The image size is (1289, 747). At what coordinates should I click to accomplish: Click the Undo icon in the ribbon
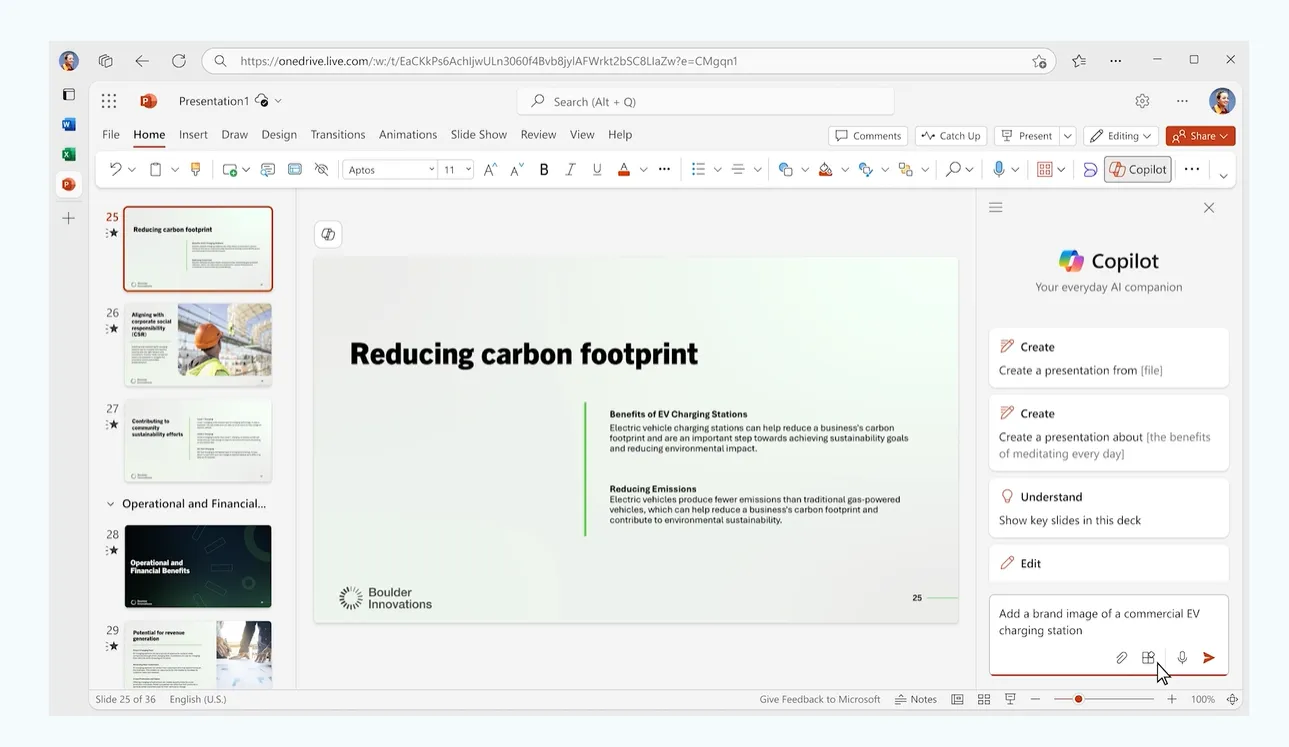116,170
